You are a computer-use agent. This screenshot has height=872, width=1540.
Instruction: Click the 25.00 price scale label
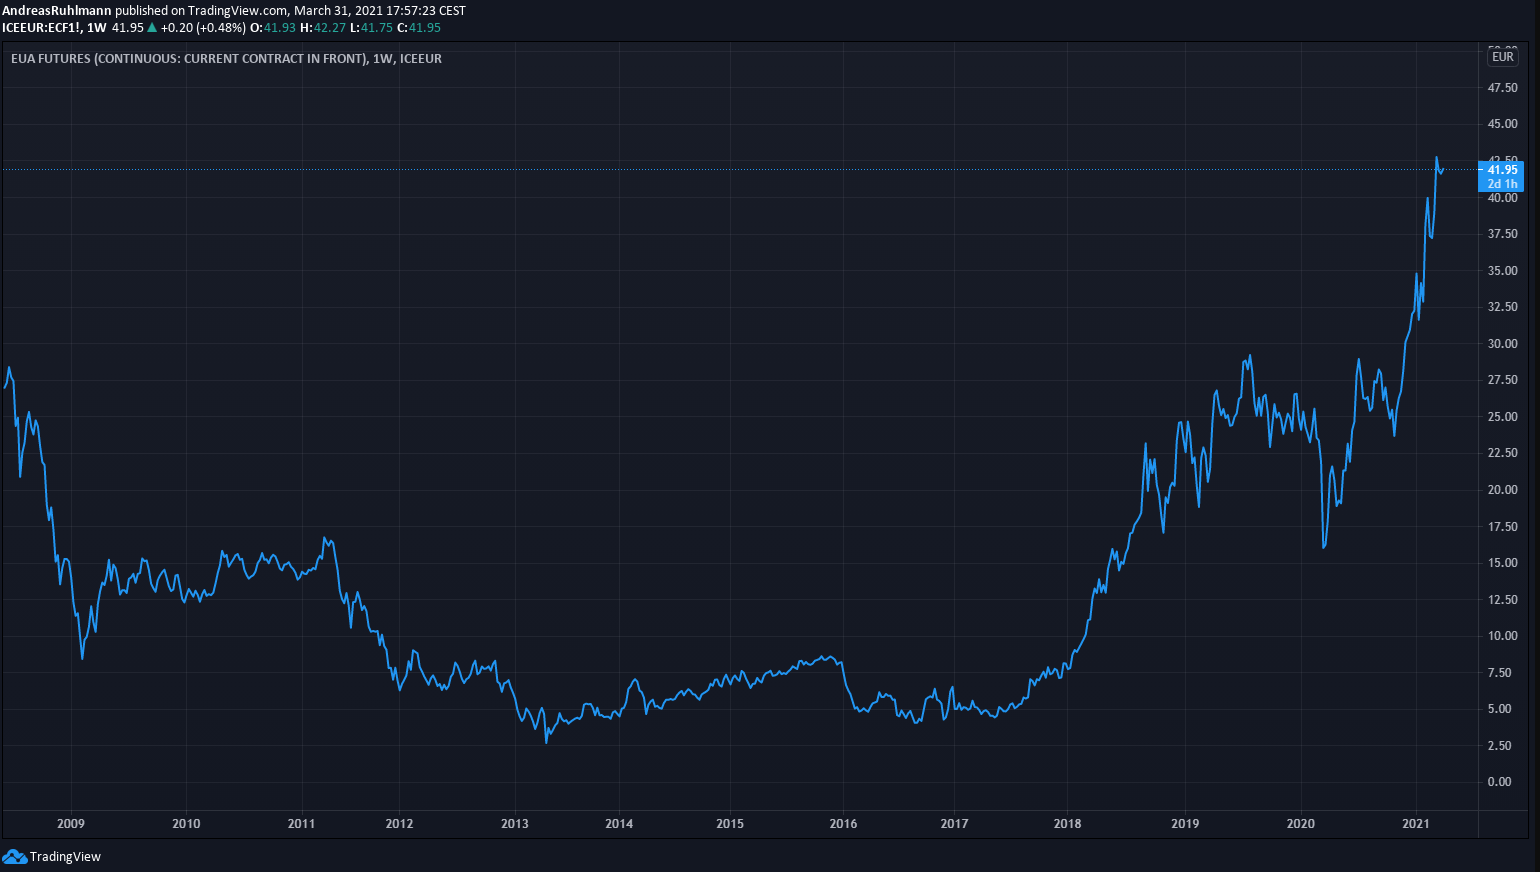coord(1502,417)
